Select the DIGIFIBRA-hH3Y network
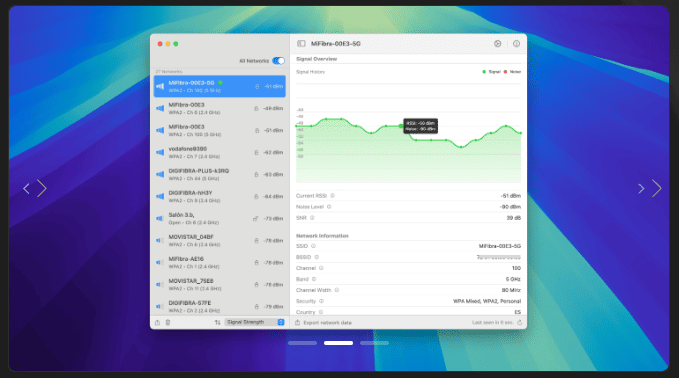 pyautogui.click(x=220, y=197)
